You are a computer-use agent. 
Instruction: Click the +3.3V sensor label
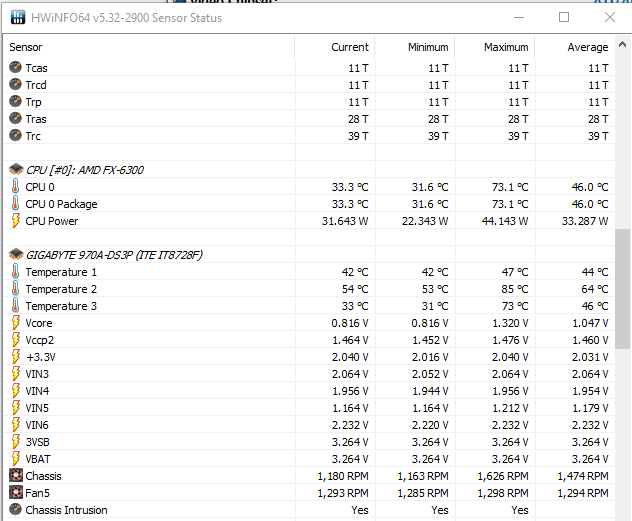[x=41, y=357]
